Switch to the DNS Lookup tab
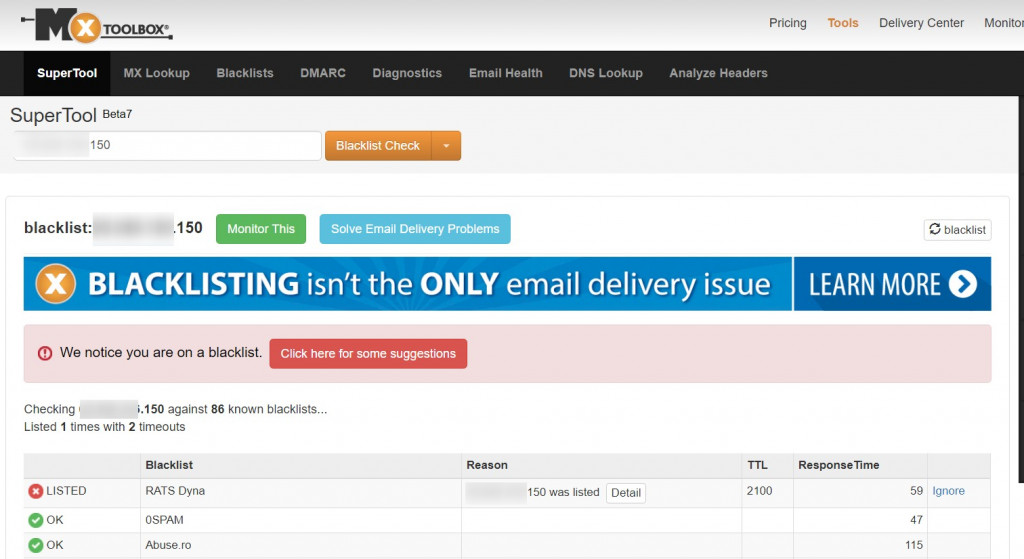Screen dimensions: 1024x559 pos(605,73)
